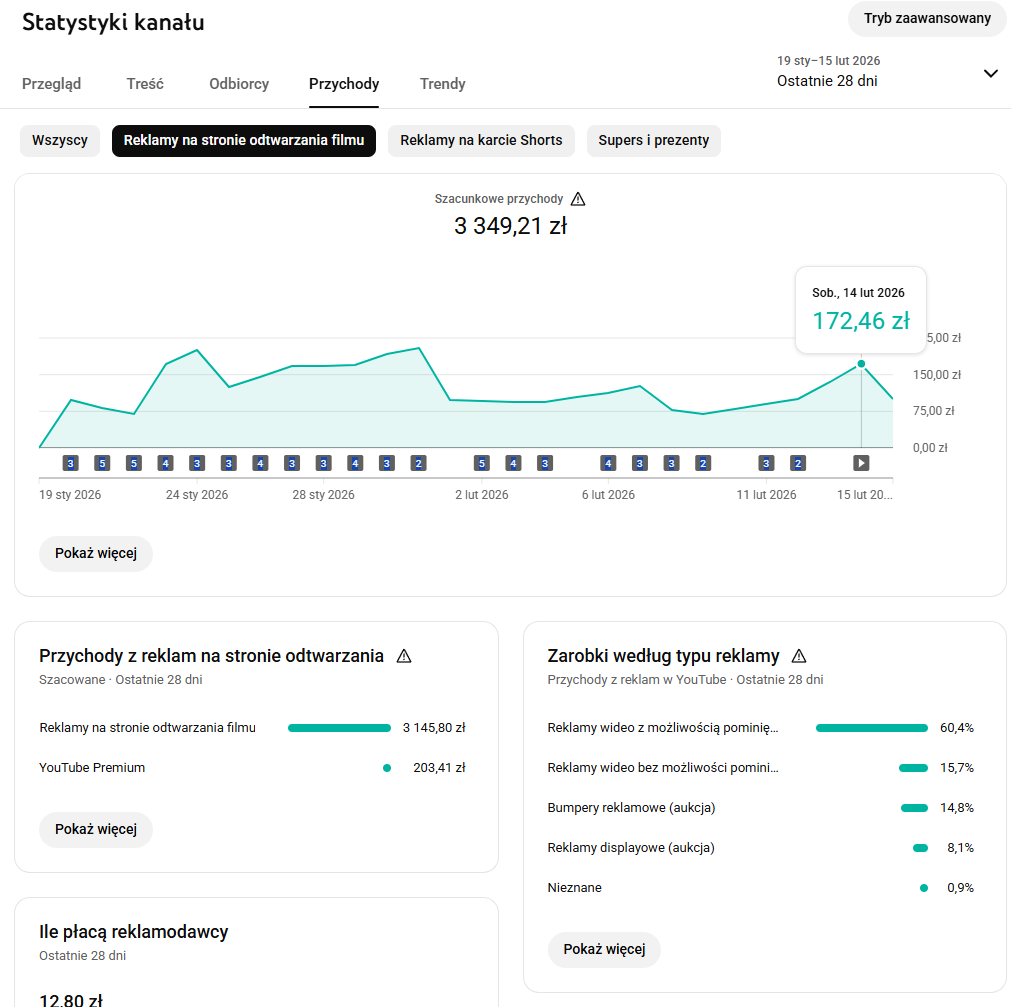Expand Pokaż więcej in the ad type card

[x=604, y=949]
